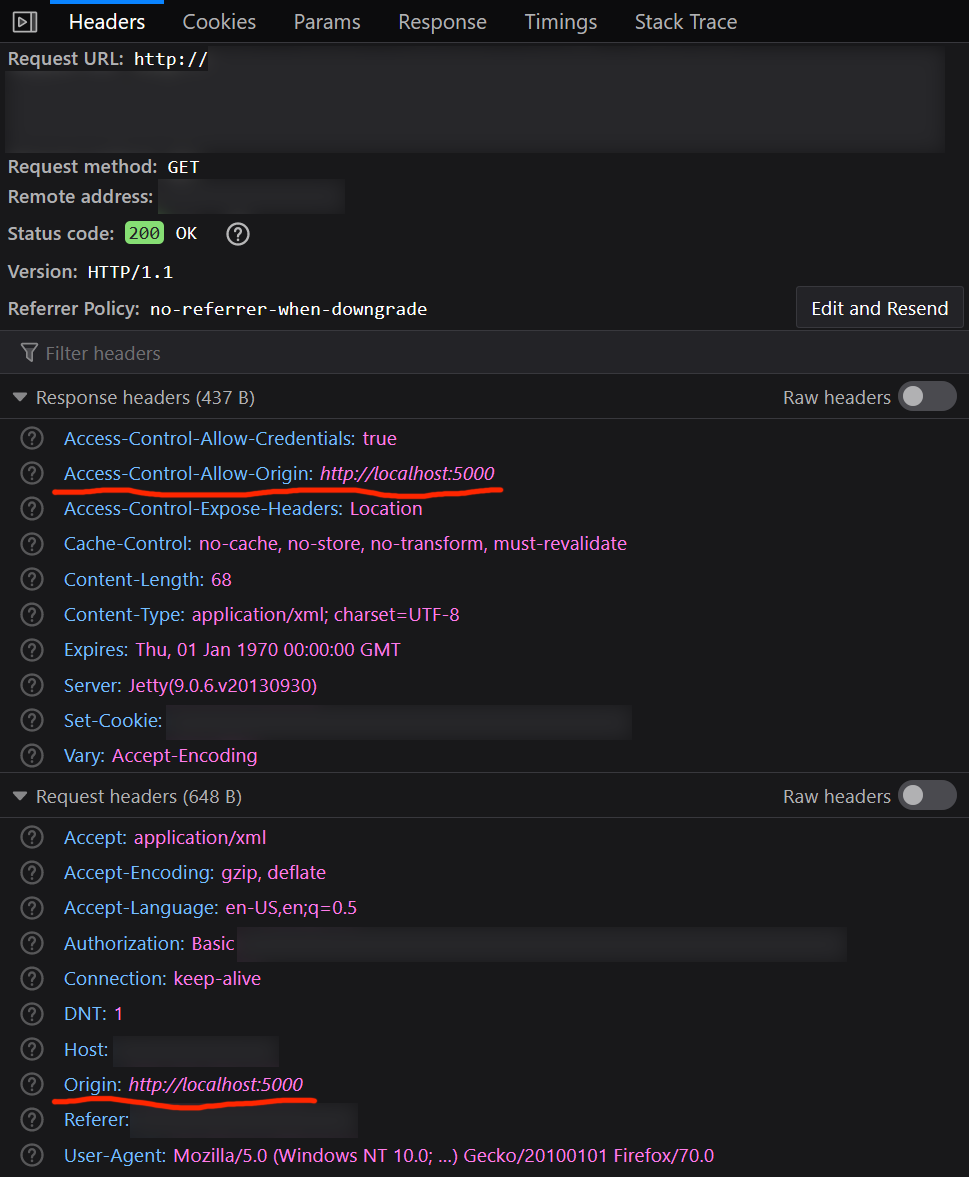Focus the Filter headers input field
This screenshot has height=1177, width=969.
click(484, 353)
